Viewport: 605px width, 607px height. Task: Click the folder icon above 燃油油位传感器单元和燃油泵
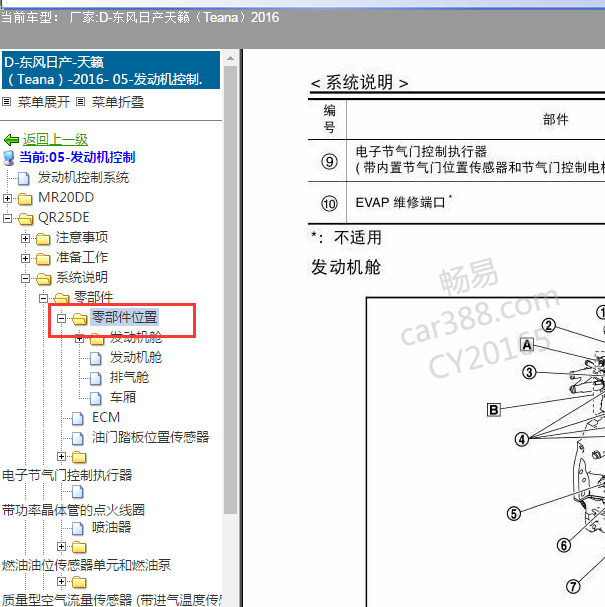[x=79, y=547]
